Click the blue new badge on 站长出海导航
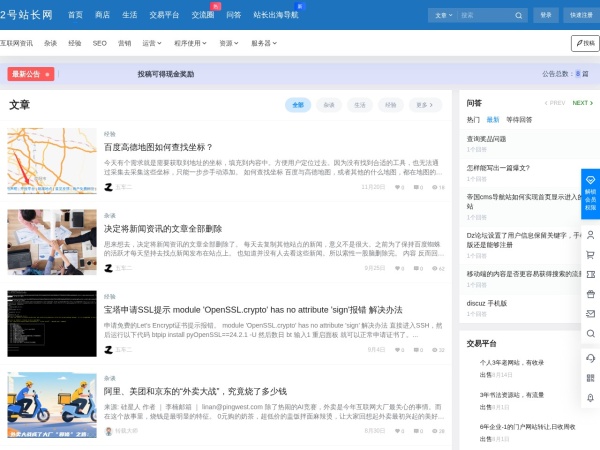 click(300, 6)
